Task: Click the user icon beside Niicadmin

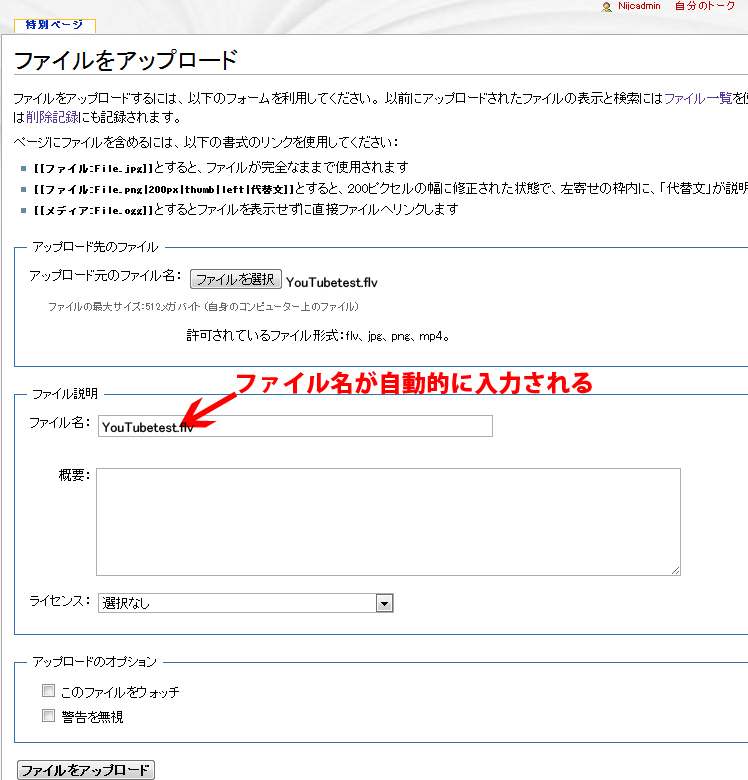Action: pyautogui.click(x=606, y=7)
